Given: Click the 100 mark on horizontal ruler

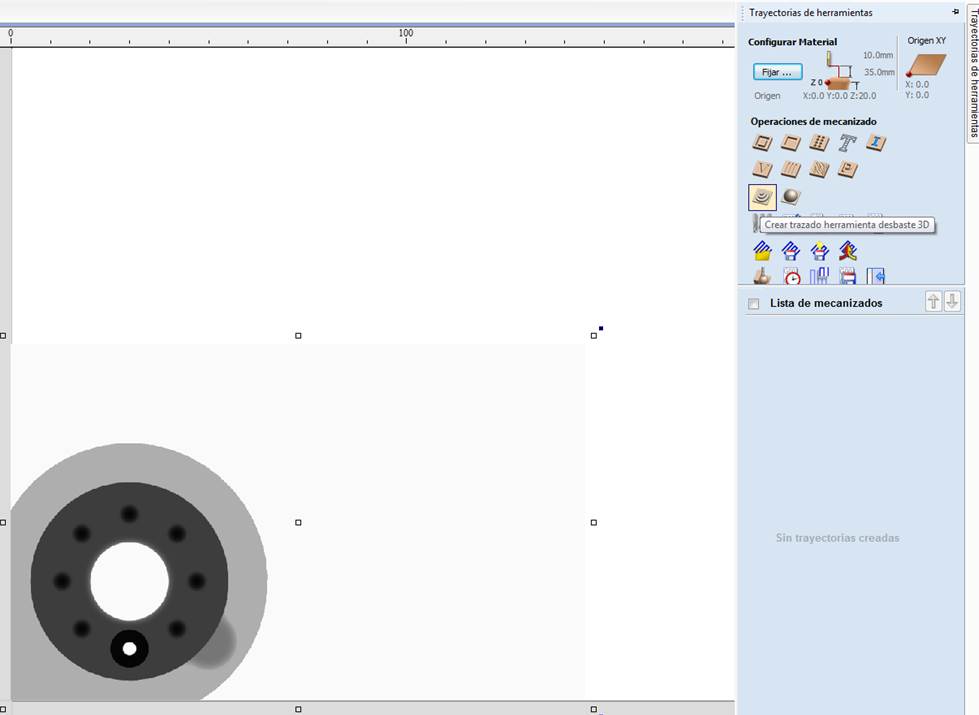Looking at the screenshot, I should 406,33.
